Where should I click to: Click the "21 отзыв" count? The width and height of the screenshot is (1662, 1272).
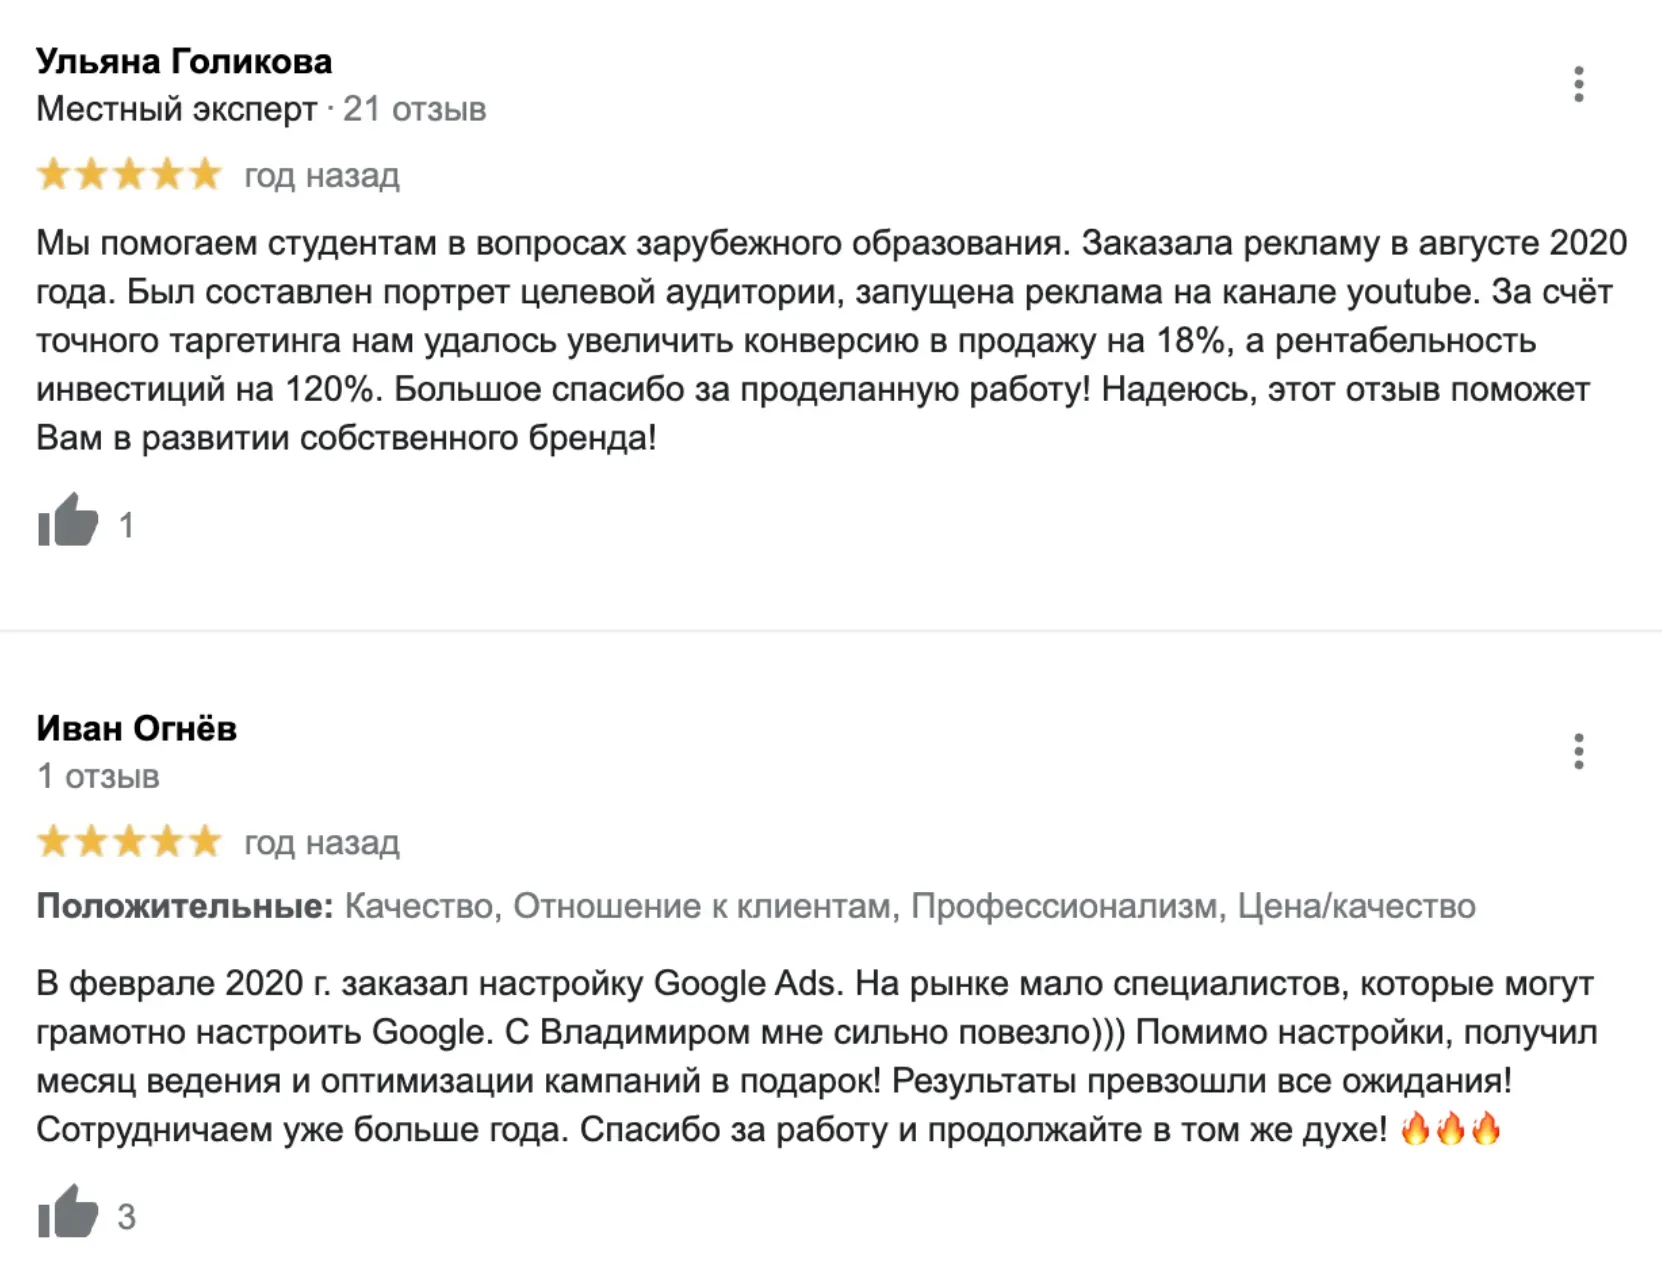[414, 108]
